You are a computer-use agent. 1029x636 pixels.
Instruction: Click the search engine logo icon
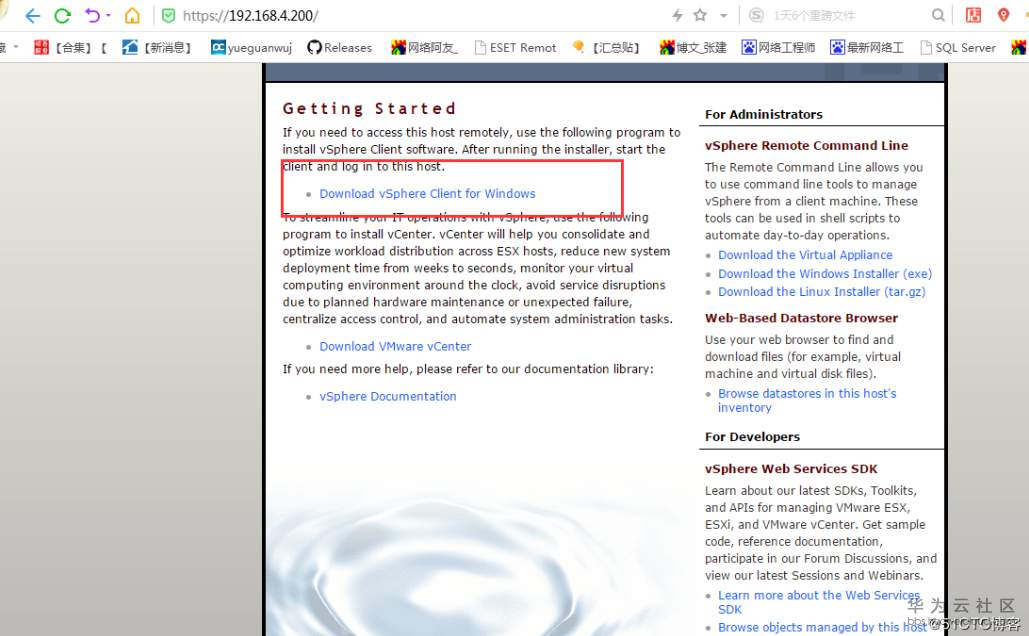point(756,15)
